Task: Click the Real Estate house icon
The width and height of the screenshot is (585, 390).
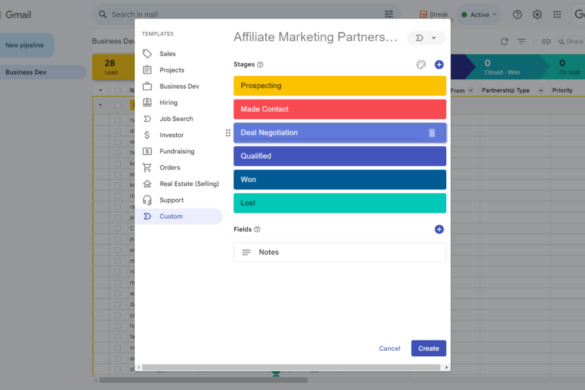Action: [x=147, y=184]
